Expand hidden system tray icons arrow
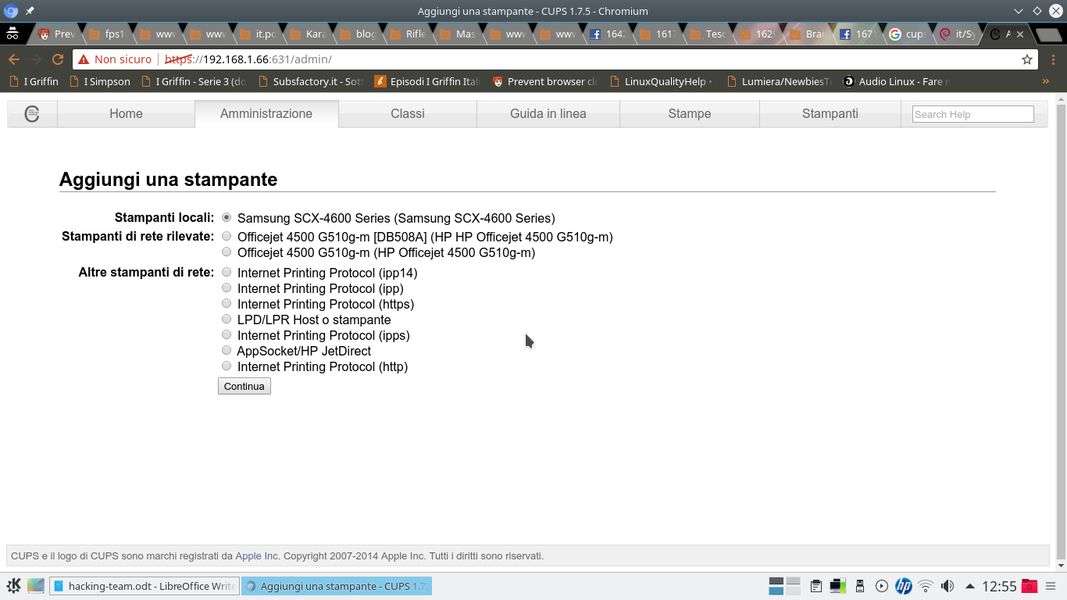The width and height of the screenshot is (1067, 600). pyautogui.click(x=970, y=586)
